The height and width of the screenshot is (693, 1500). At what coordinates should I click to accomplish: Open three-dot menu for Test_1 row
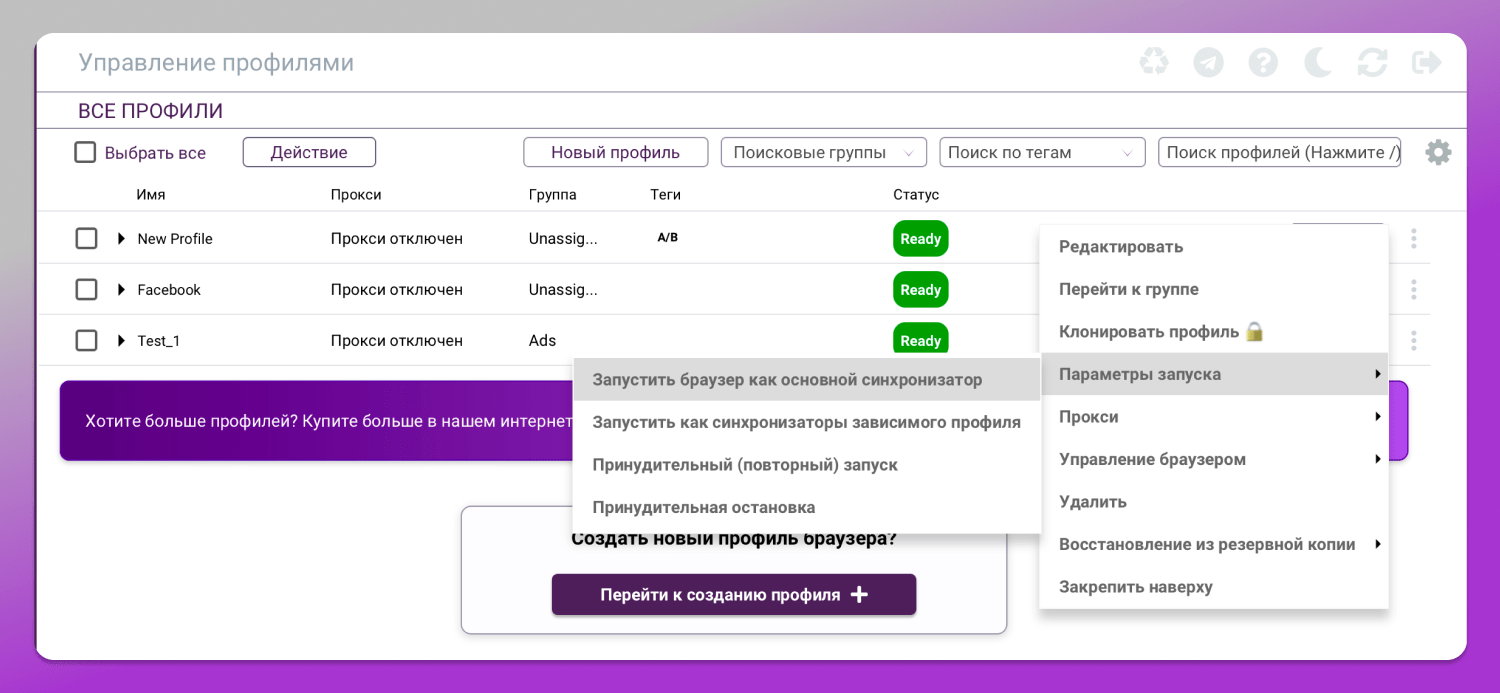(x=1414, y=340)
